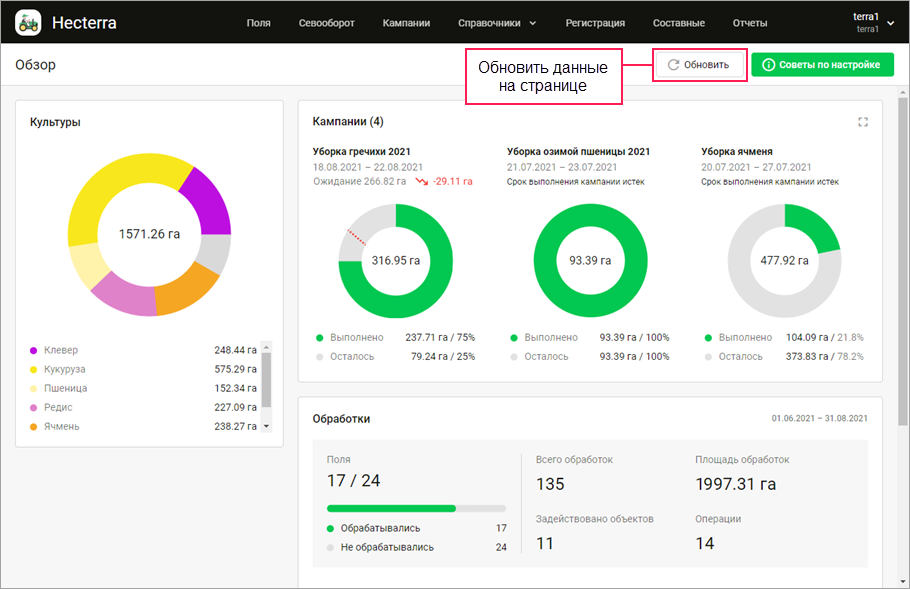
Task: Open campaign Уборка озимой пшеницы 2021
Action: 578,151
